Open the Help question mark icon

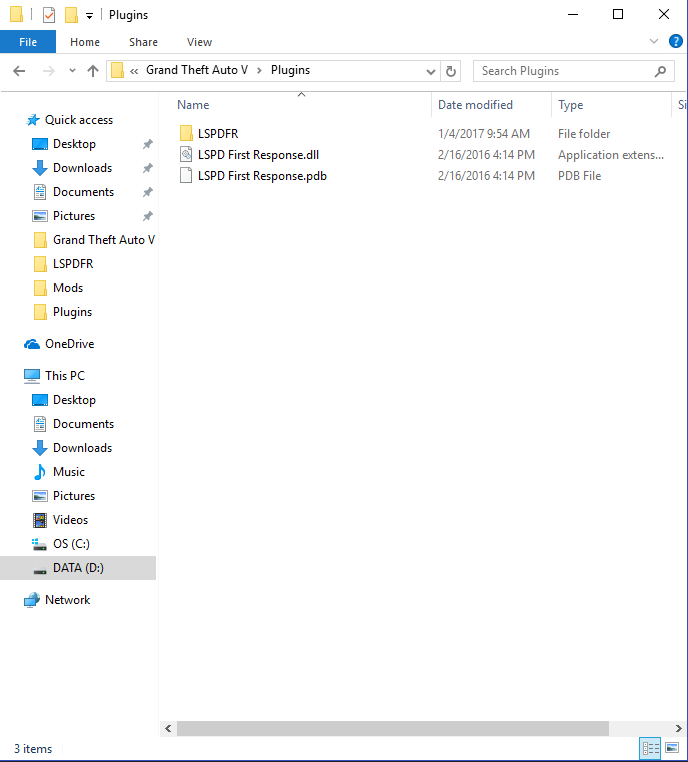(x=676, y=41)
